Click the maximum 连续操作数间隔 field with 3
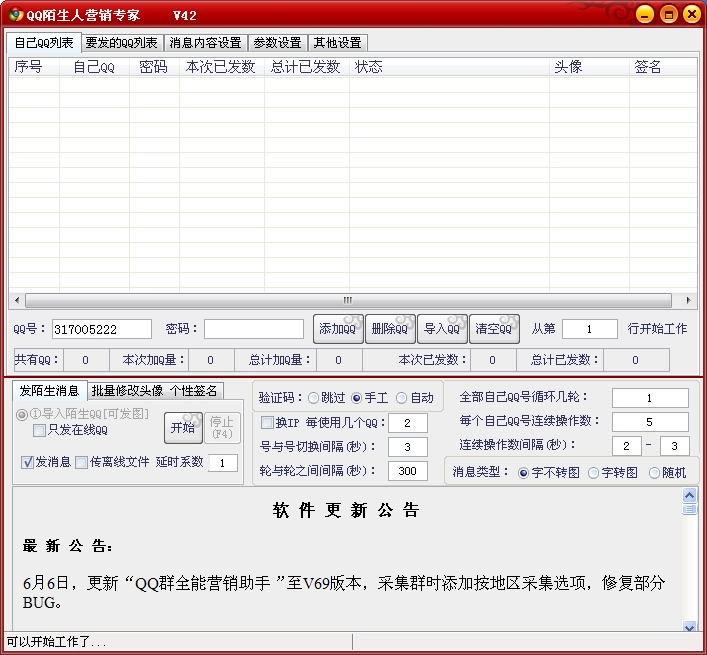The width and height of the screenshot is (707, 655). [674, 446]
